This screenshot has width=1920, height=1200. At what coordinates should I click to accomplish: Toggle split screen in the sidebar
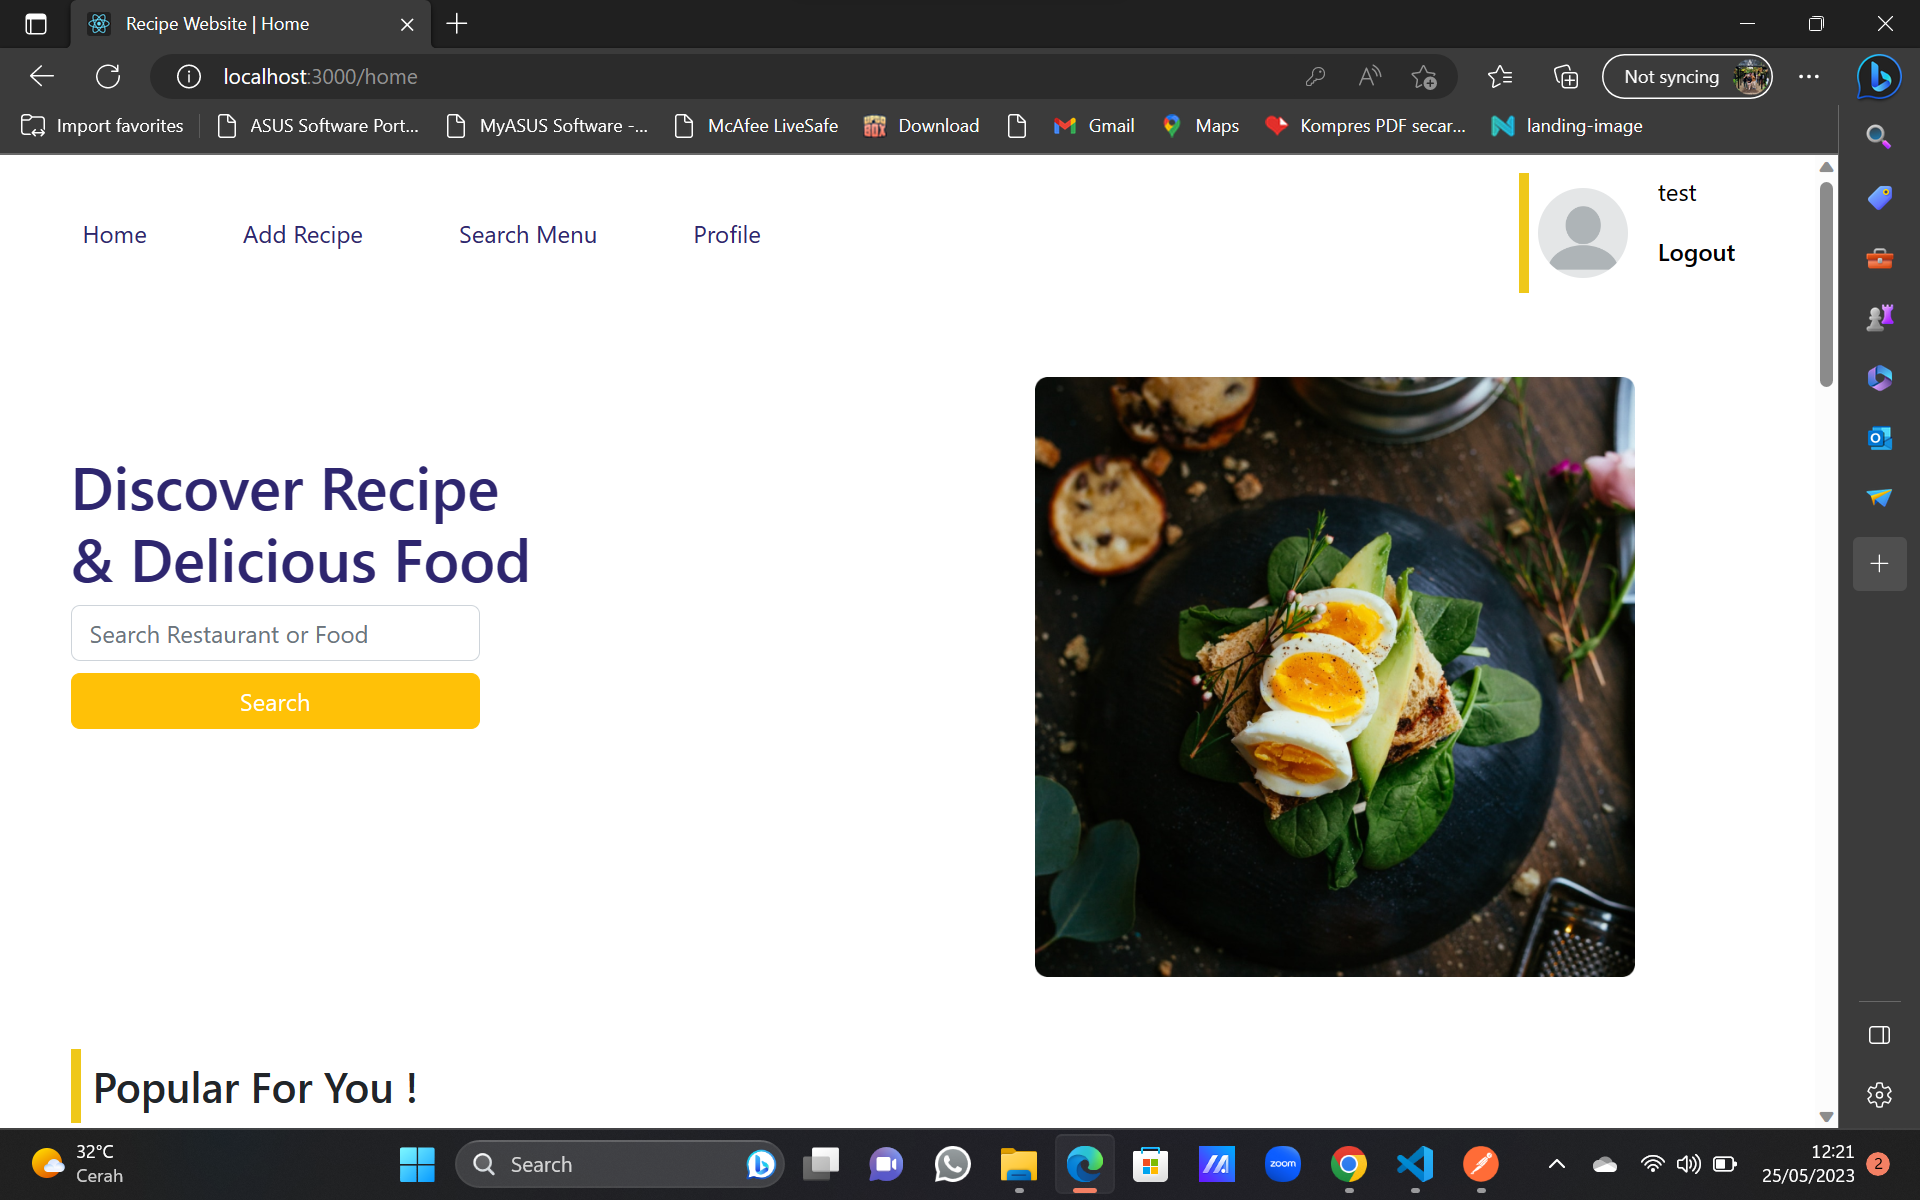[x=1879, y=1035]
